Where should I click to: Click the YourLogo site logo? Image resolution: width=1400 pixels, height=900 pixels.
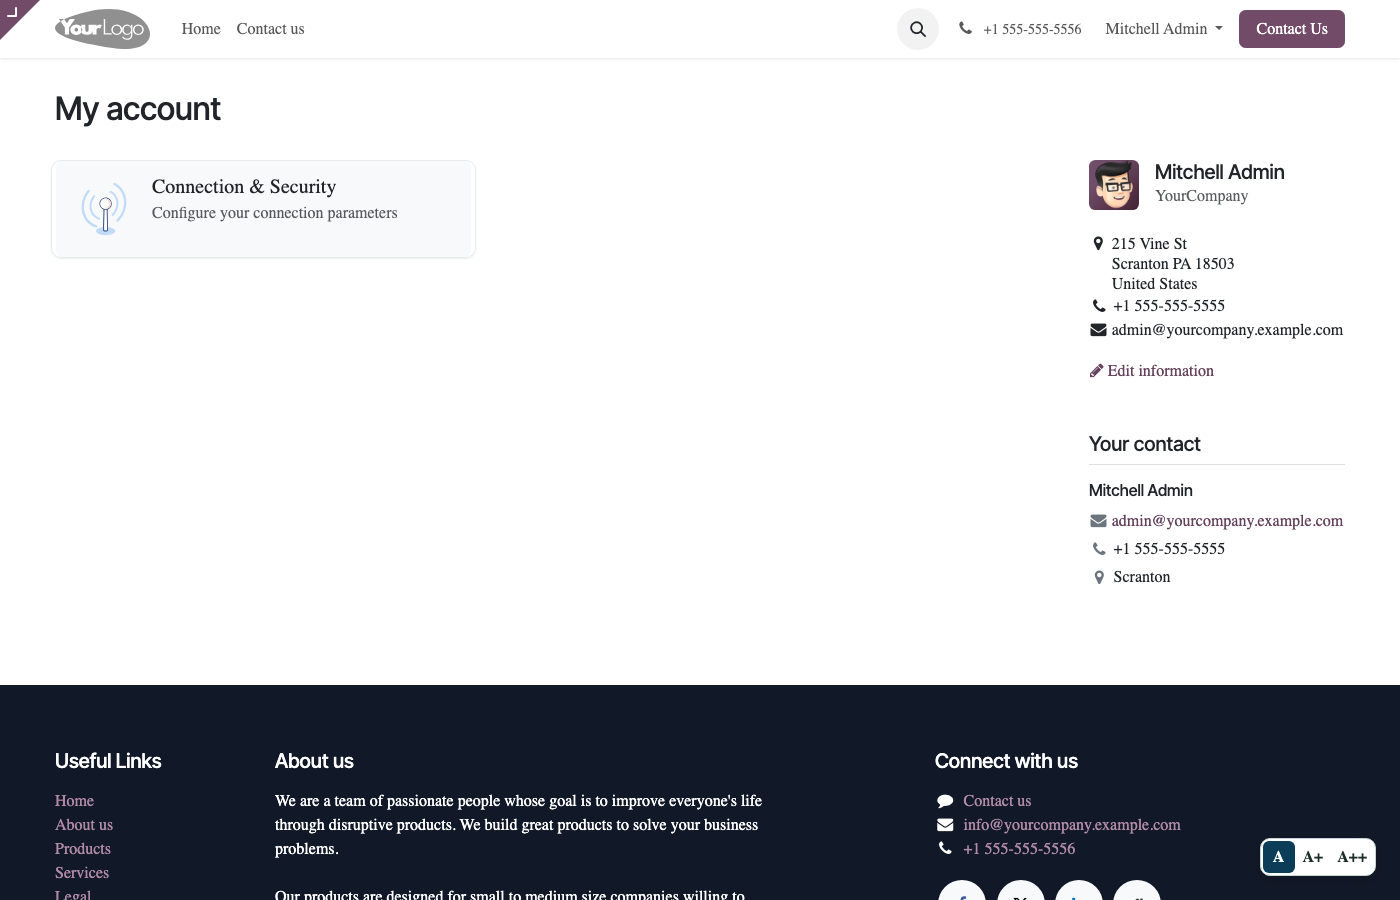102,29
